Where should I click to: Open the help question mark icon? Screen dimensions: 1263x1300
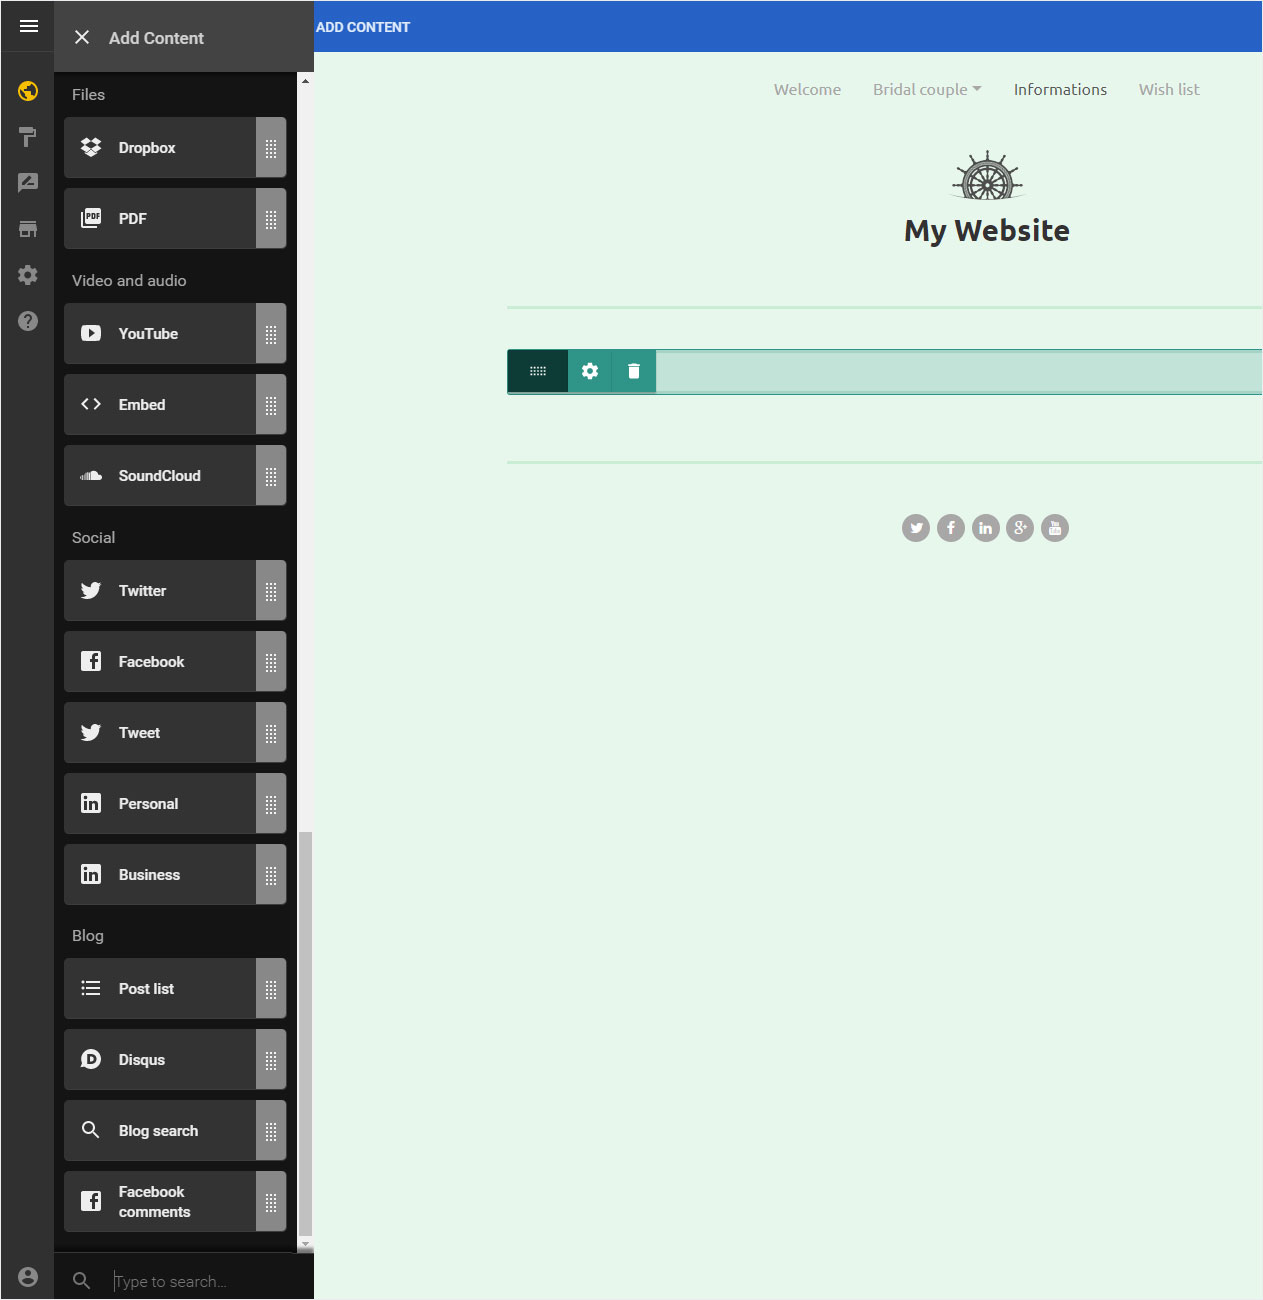click(28, 321)
